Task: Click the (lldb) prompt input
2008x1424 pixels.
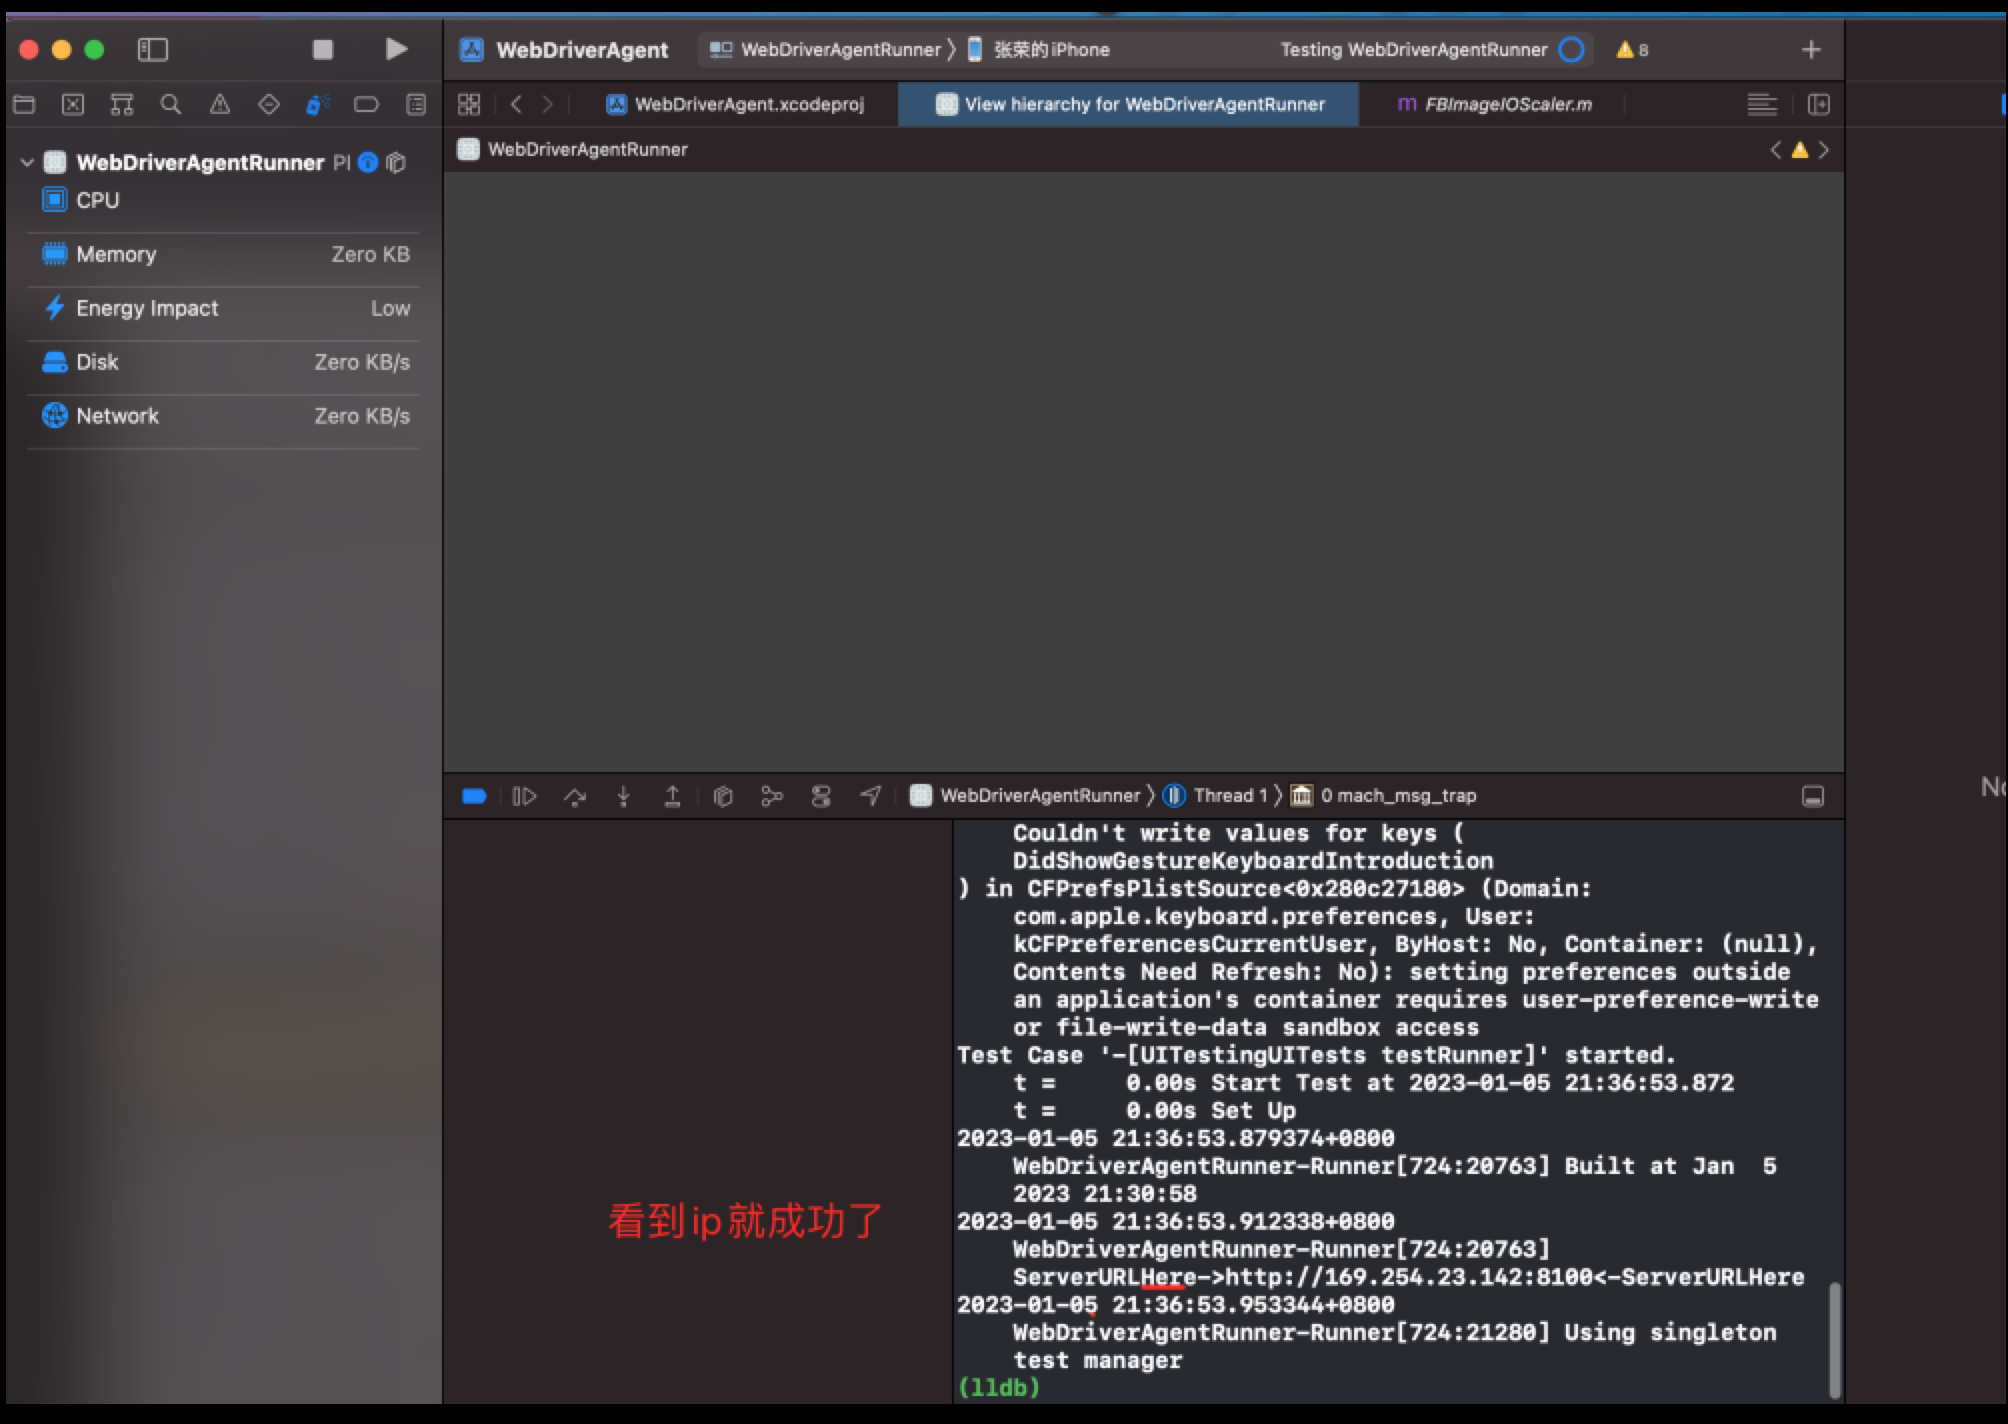Action: (1000, 1388)
